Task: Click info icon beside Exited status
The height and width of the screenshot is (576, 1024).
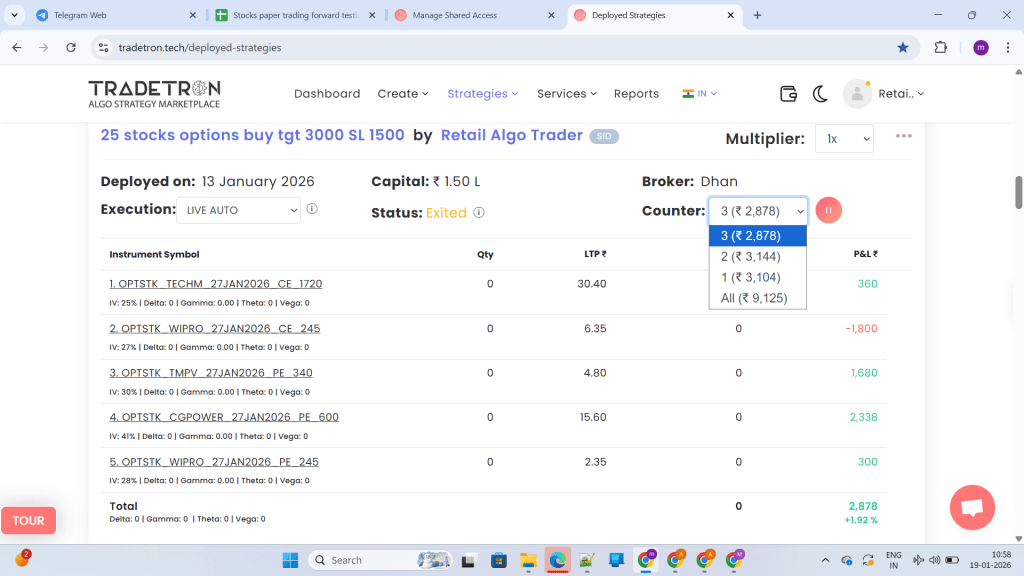Action: [479, 213]
